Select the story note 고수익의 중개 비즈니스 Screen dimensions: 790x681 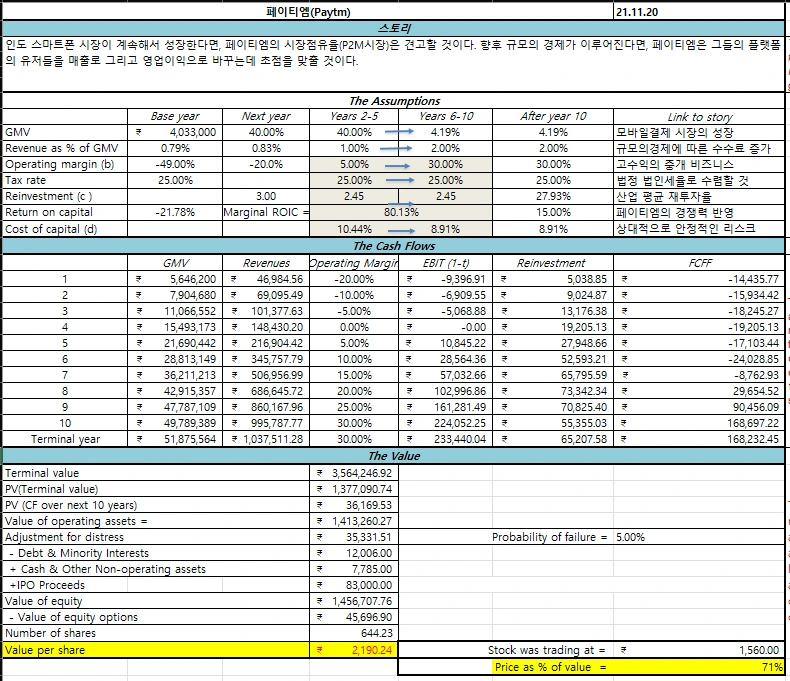(x=699, y=164)
